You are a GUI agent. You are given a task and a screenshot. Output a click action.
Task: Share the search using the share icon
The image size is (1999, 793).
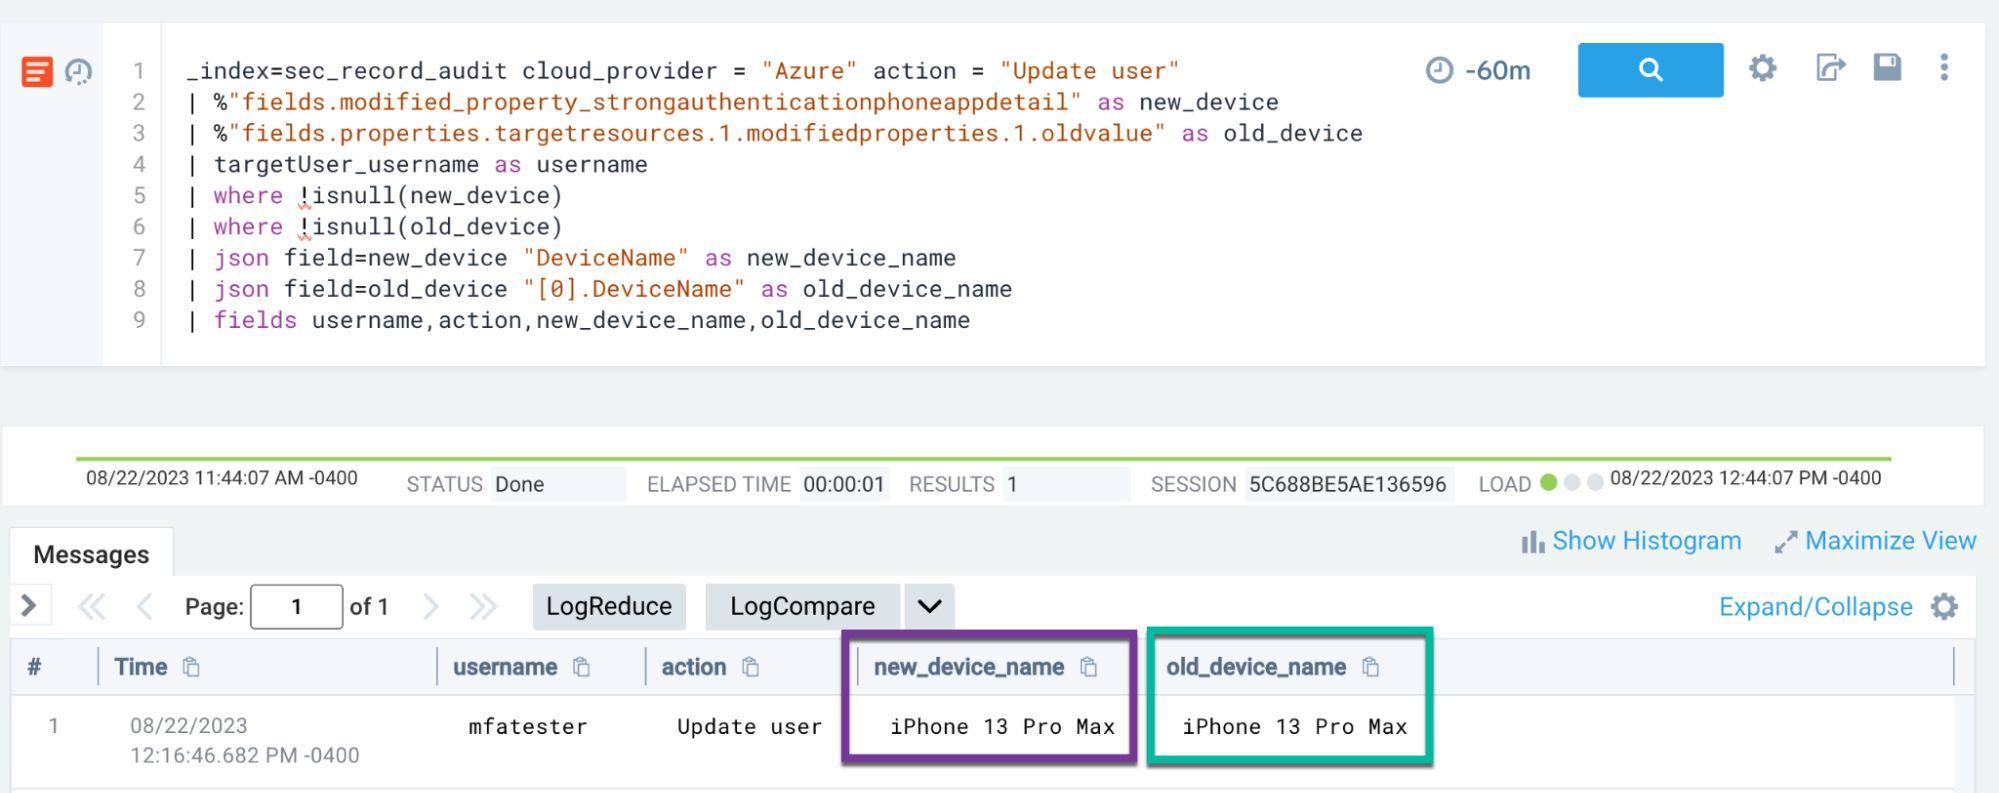coord(1829,68)
